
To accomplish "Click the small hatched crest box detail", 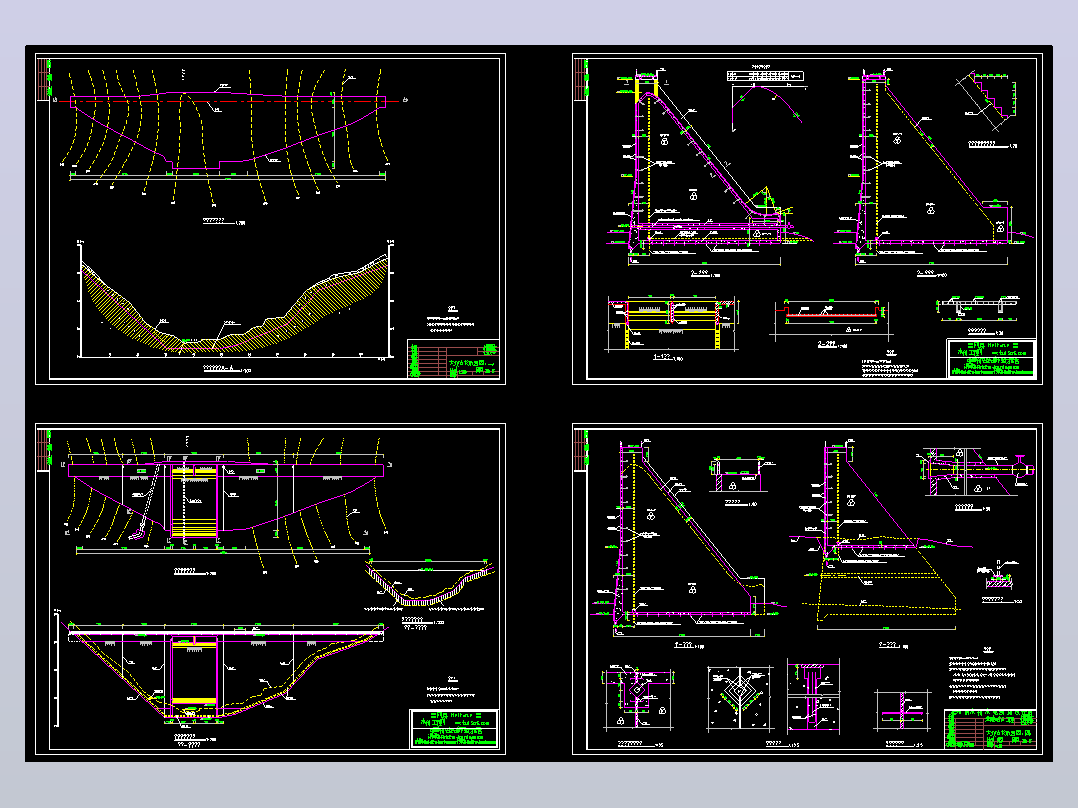I will pyautogui.click(x=740, y=474).
